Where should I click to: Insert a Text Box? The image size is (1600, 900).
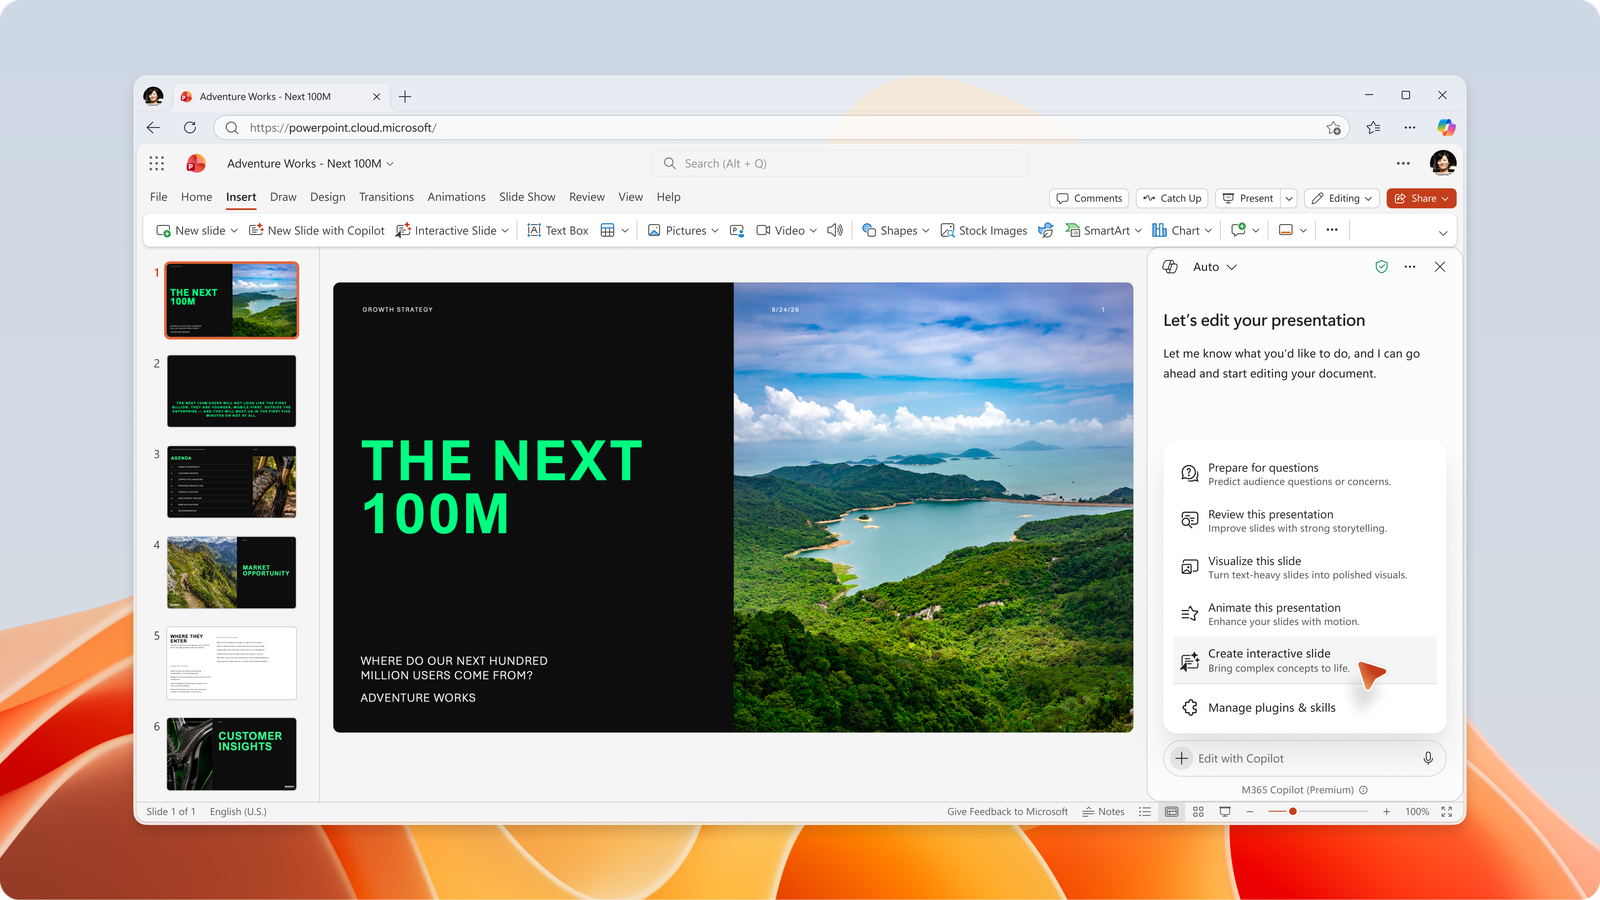click(x=557, y=230)
